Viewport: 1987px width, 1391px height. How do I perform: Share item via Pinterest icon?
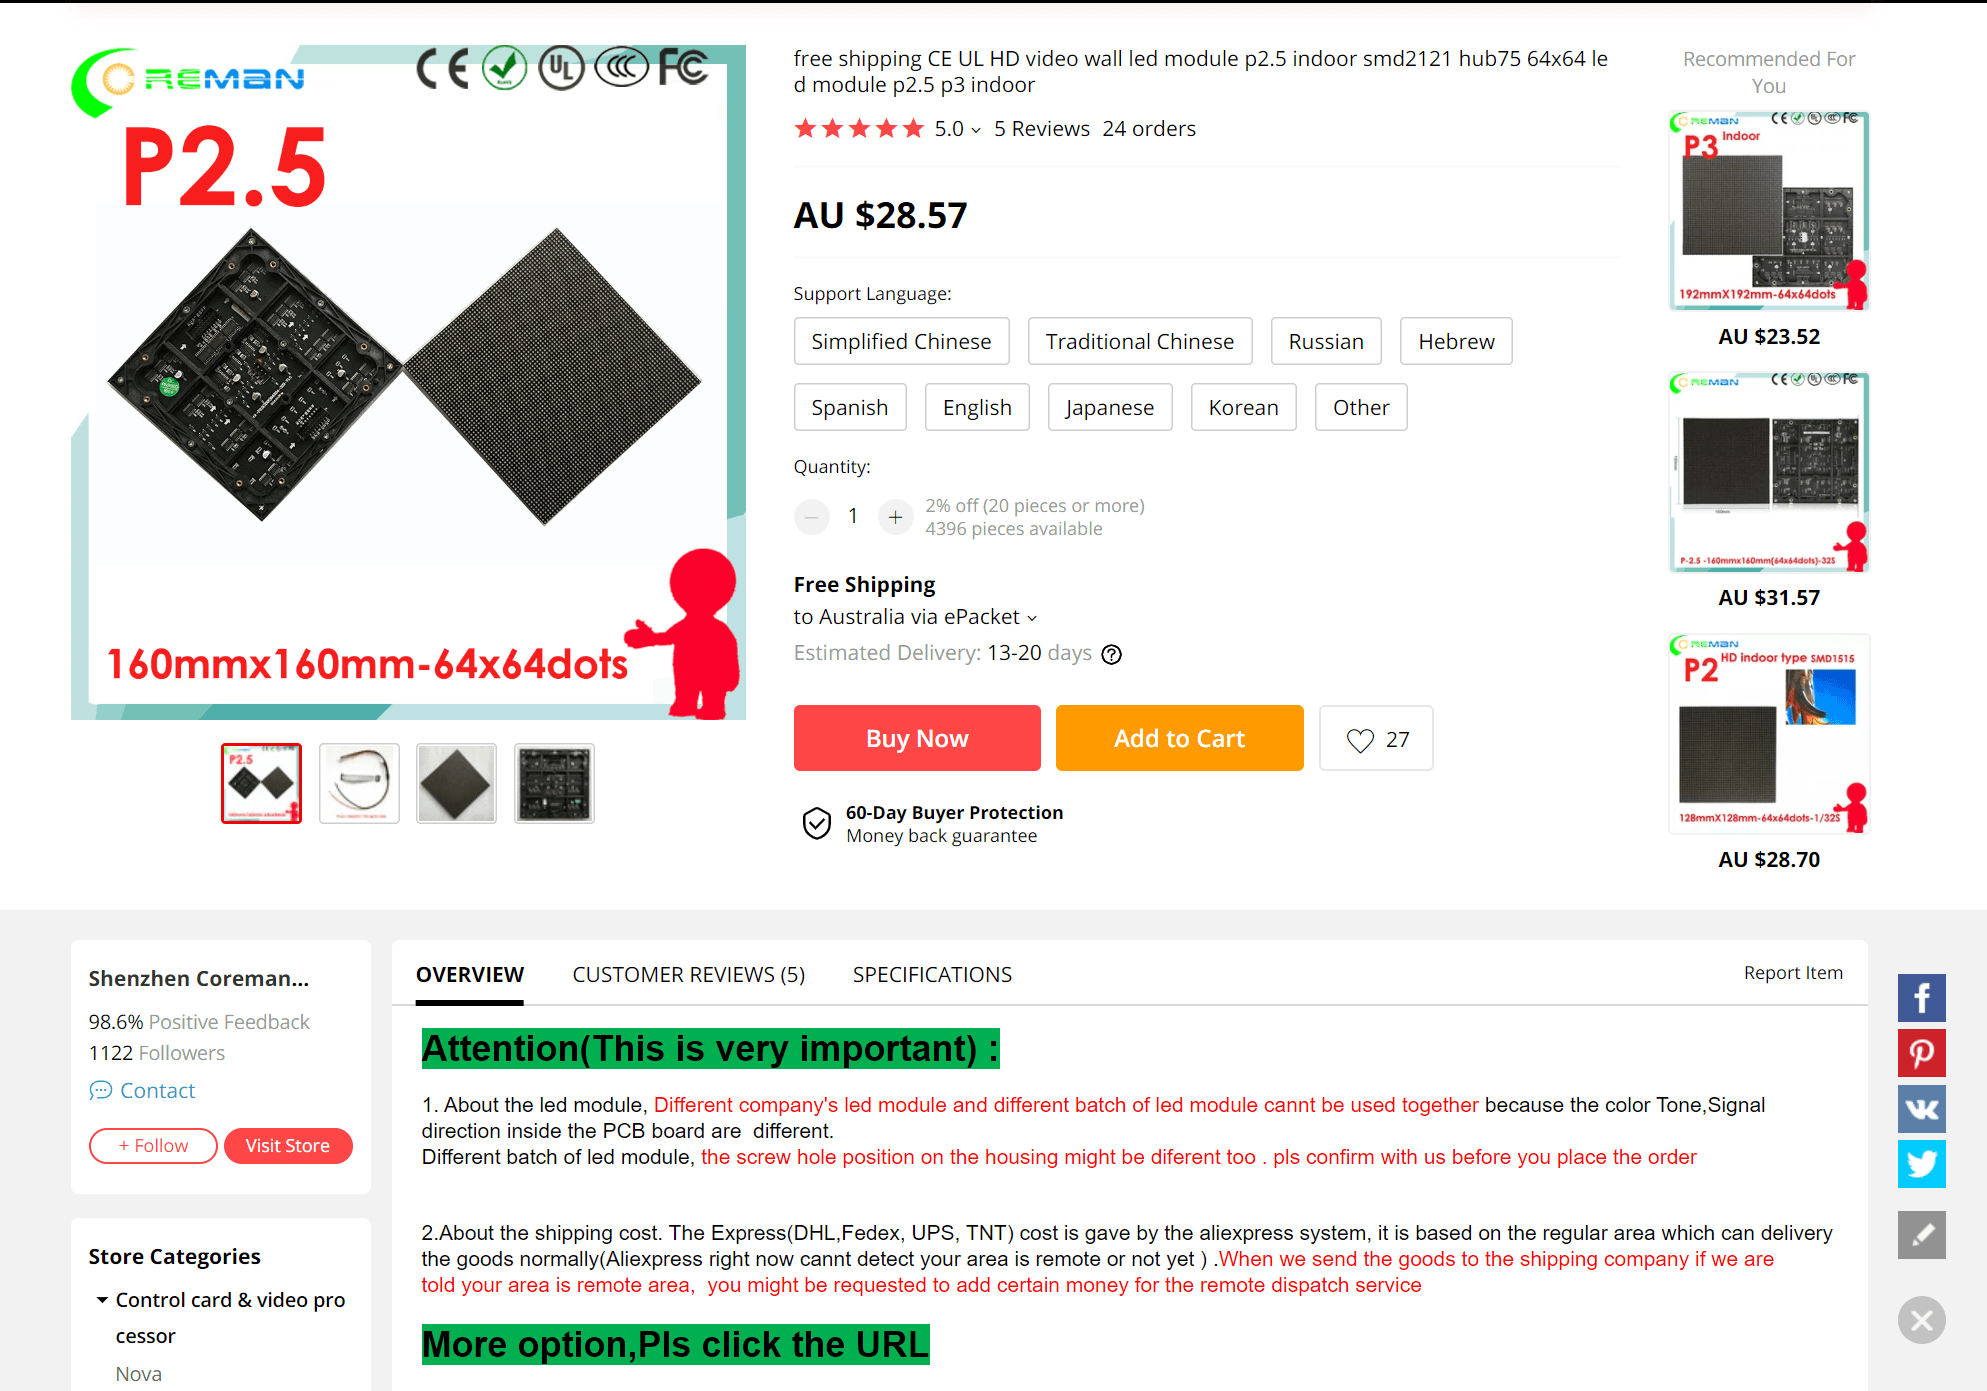[x=1921, y=1053]
